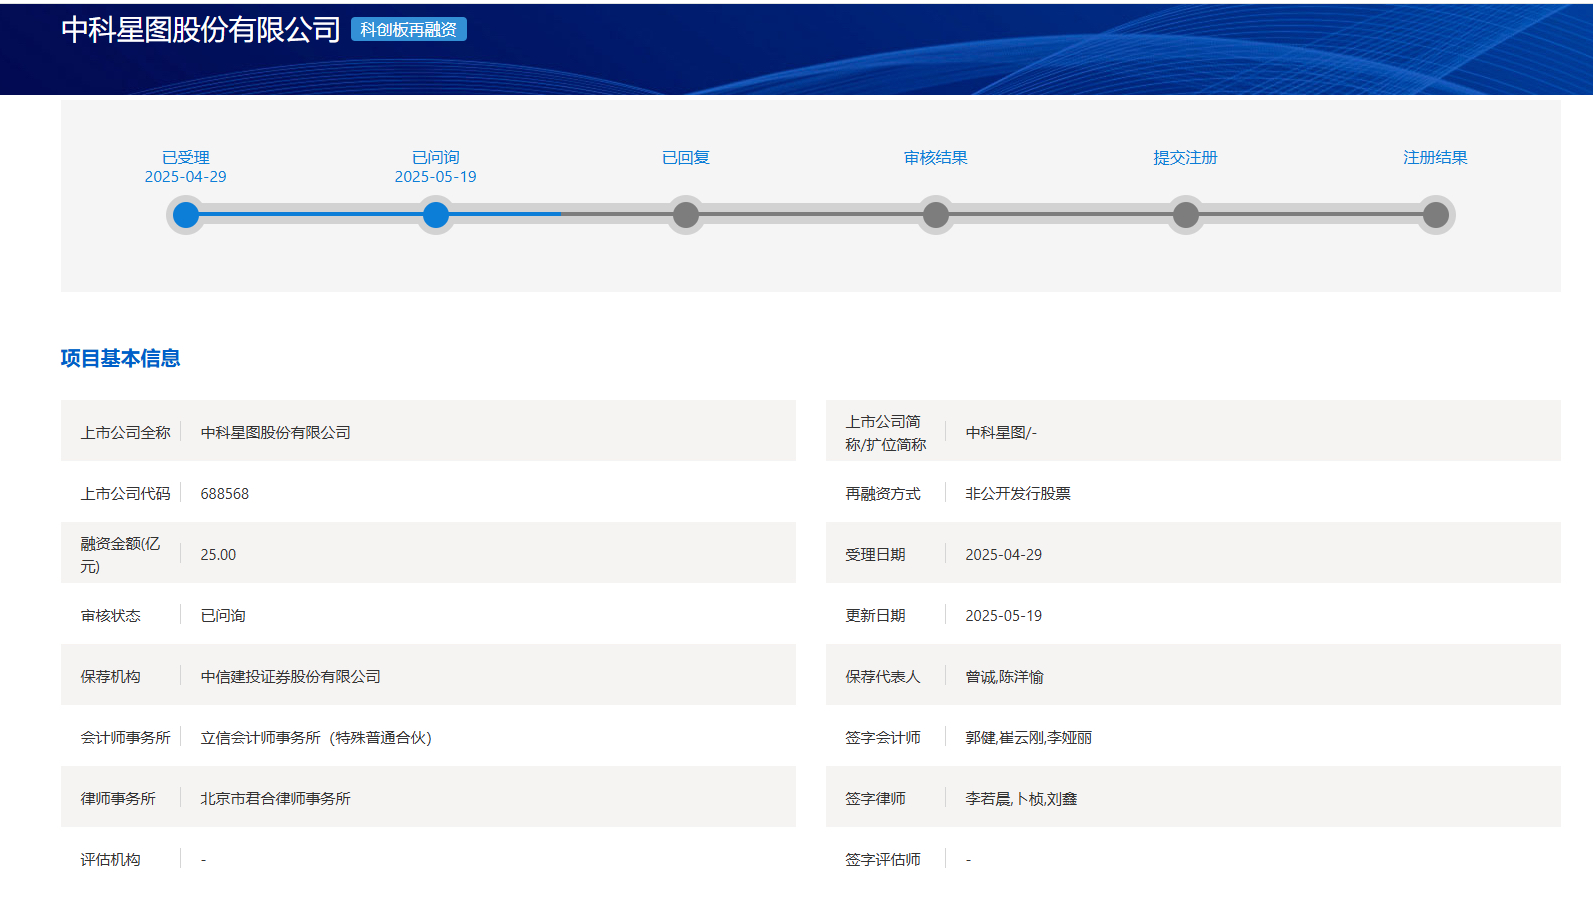Click accounting firm value 立信会计师事务所
Viewport: 1593px width, 912px height.
tap(316, 738)
